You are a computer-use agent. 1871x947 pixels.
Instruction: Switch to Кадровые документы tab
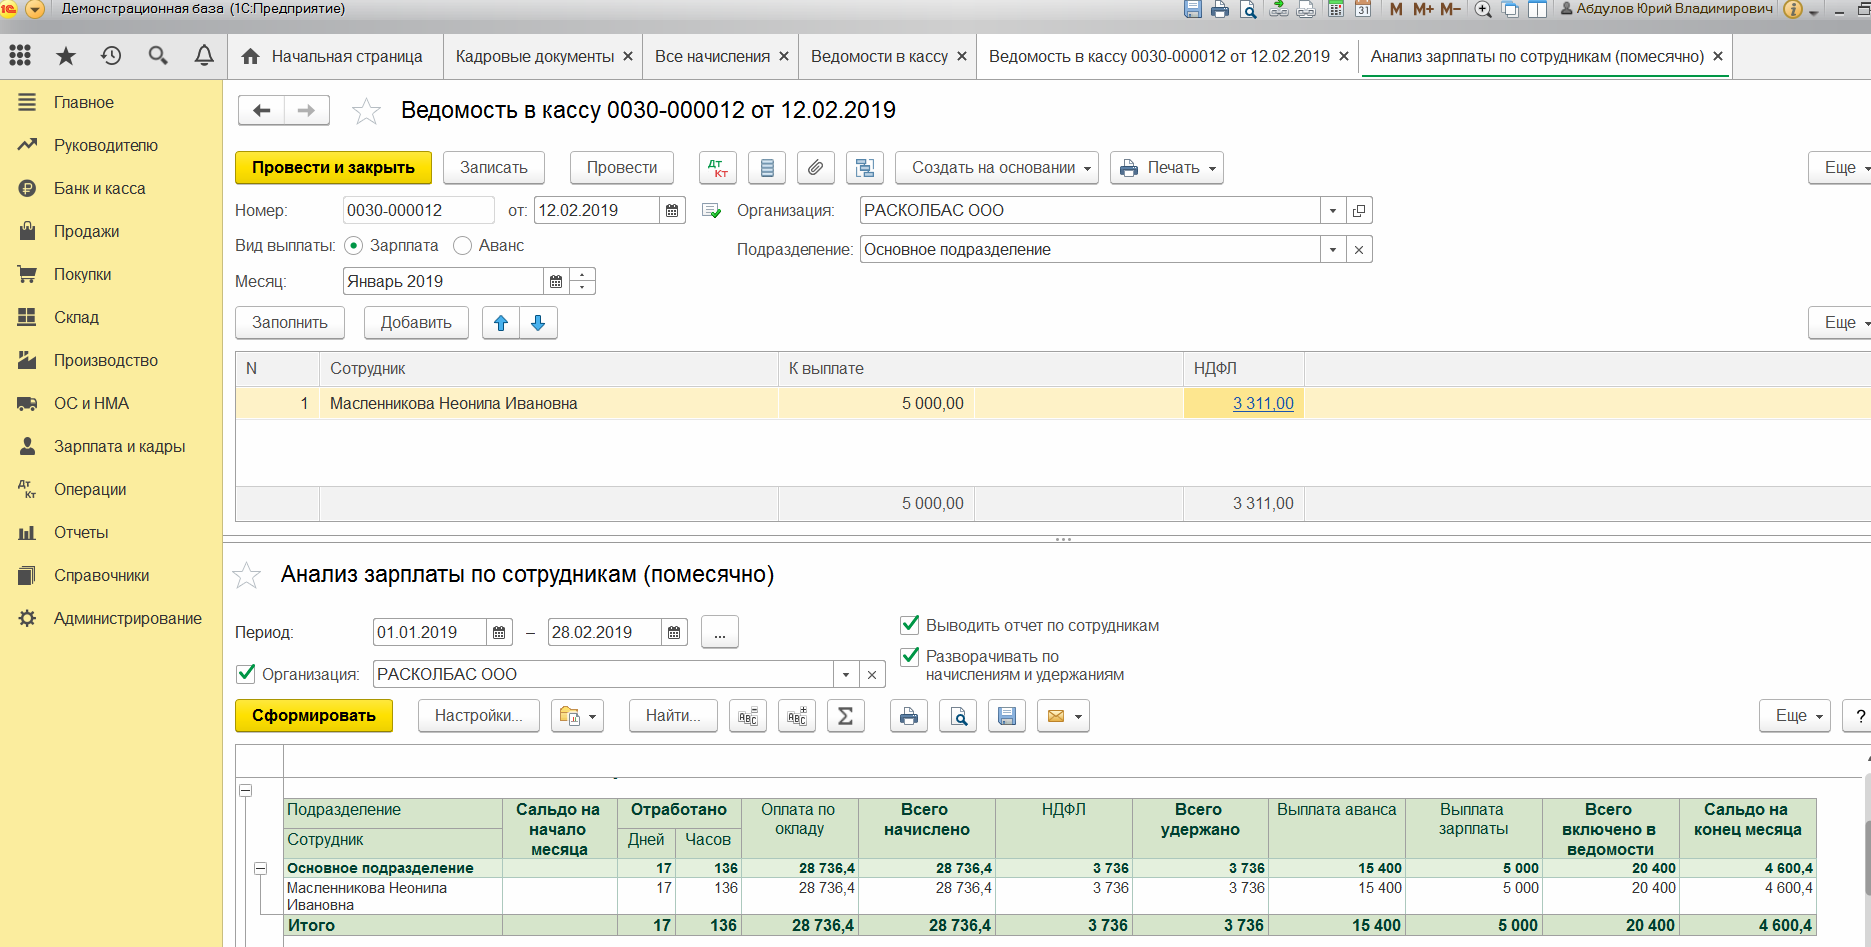click(534, 57)
